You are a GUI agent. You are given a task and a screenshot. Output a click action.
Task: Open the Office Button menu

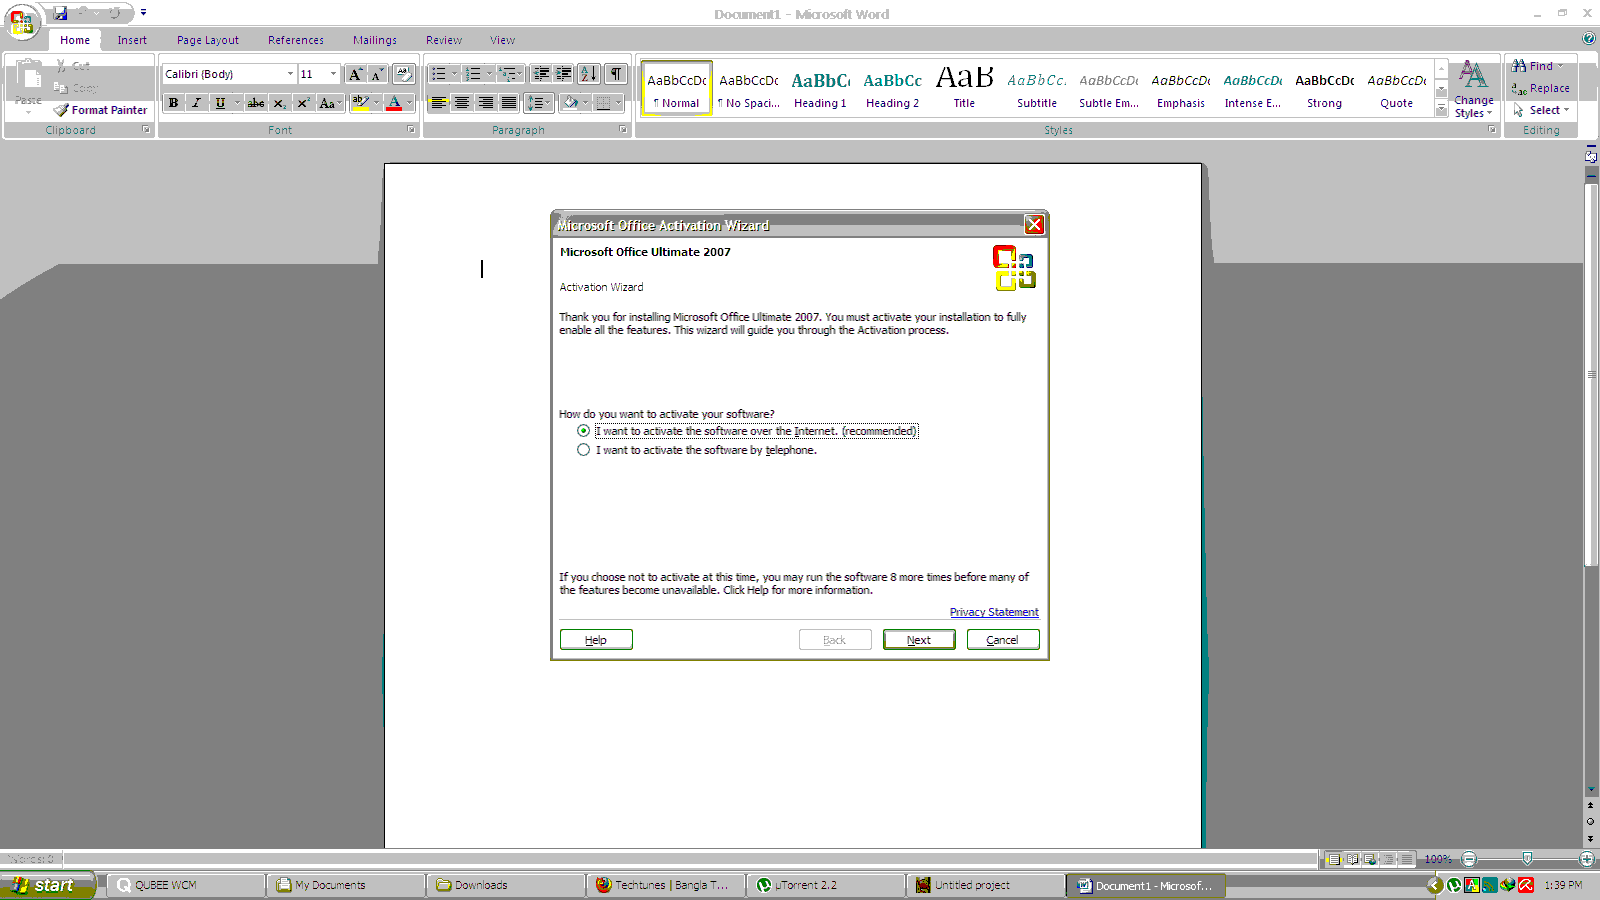(22, 20)
